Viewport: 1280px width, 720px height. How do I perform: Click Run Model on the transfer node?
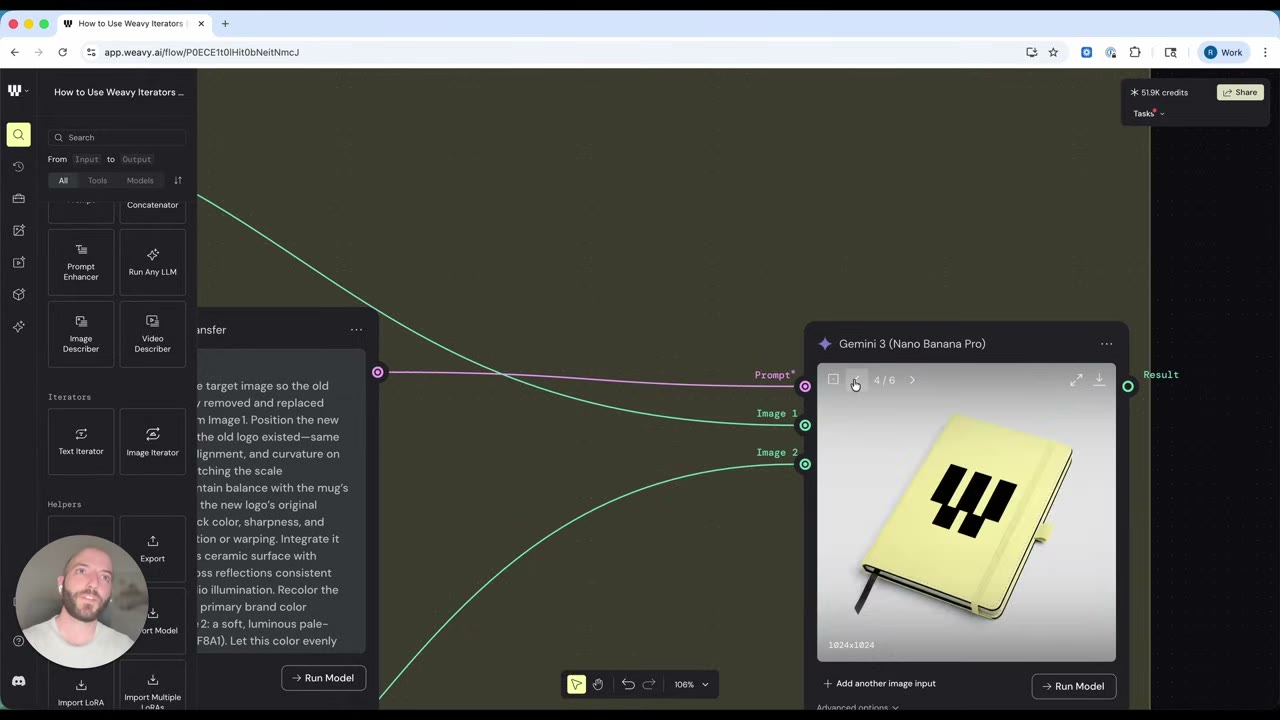coord(324,678)
